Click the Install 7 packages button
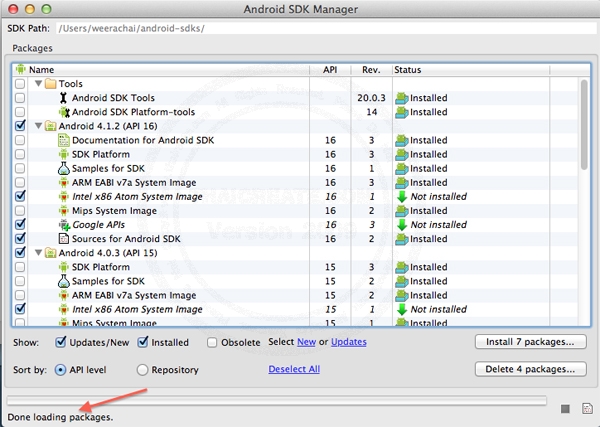The image size is (600, 427). click(530, 342)
